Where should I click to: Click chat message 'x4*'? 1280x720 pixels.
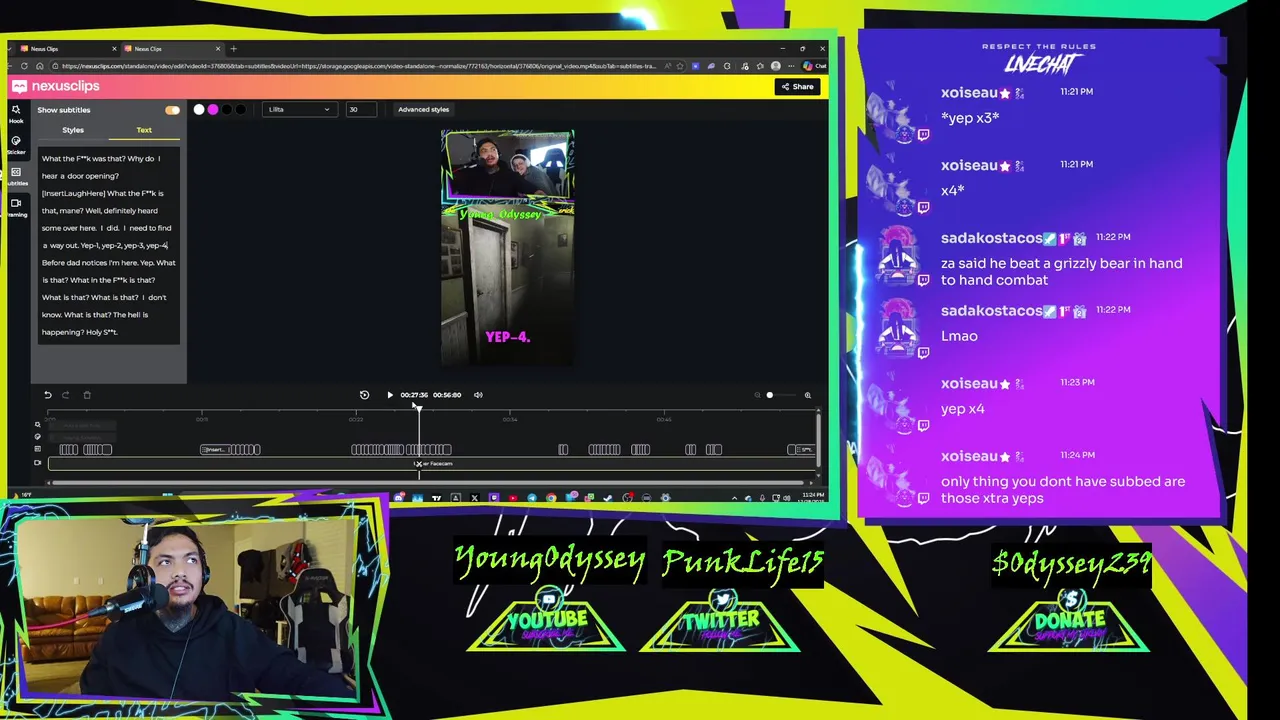click(952, 191)
